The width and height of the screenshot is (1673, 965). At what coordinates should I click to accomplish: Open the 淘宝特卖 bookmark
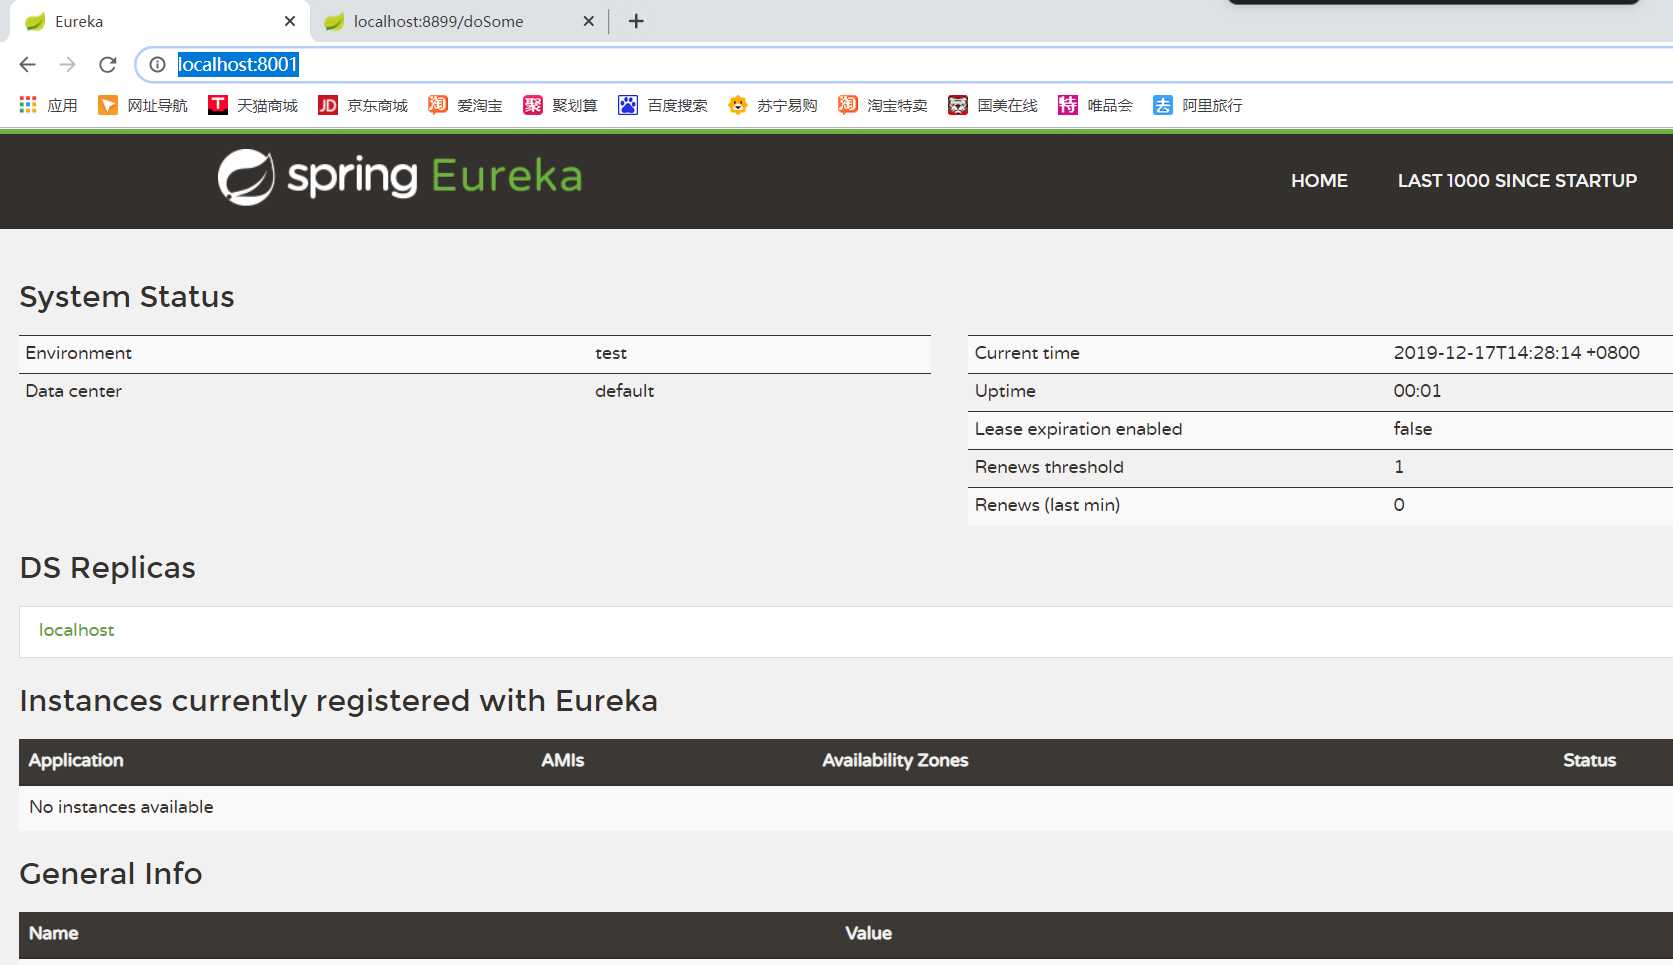[883, 105]
